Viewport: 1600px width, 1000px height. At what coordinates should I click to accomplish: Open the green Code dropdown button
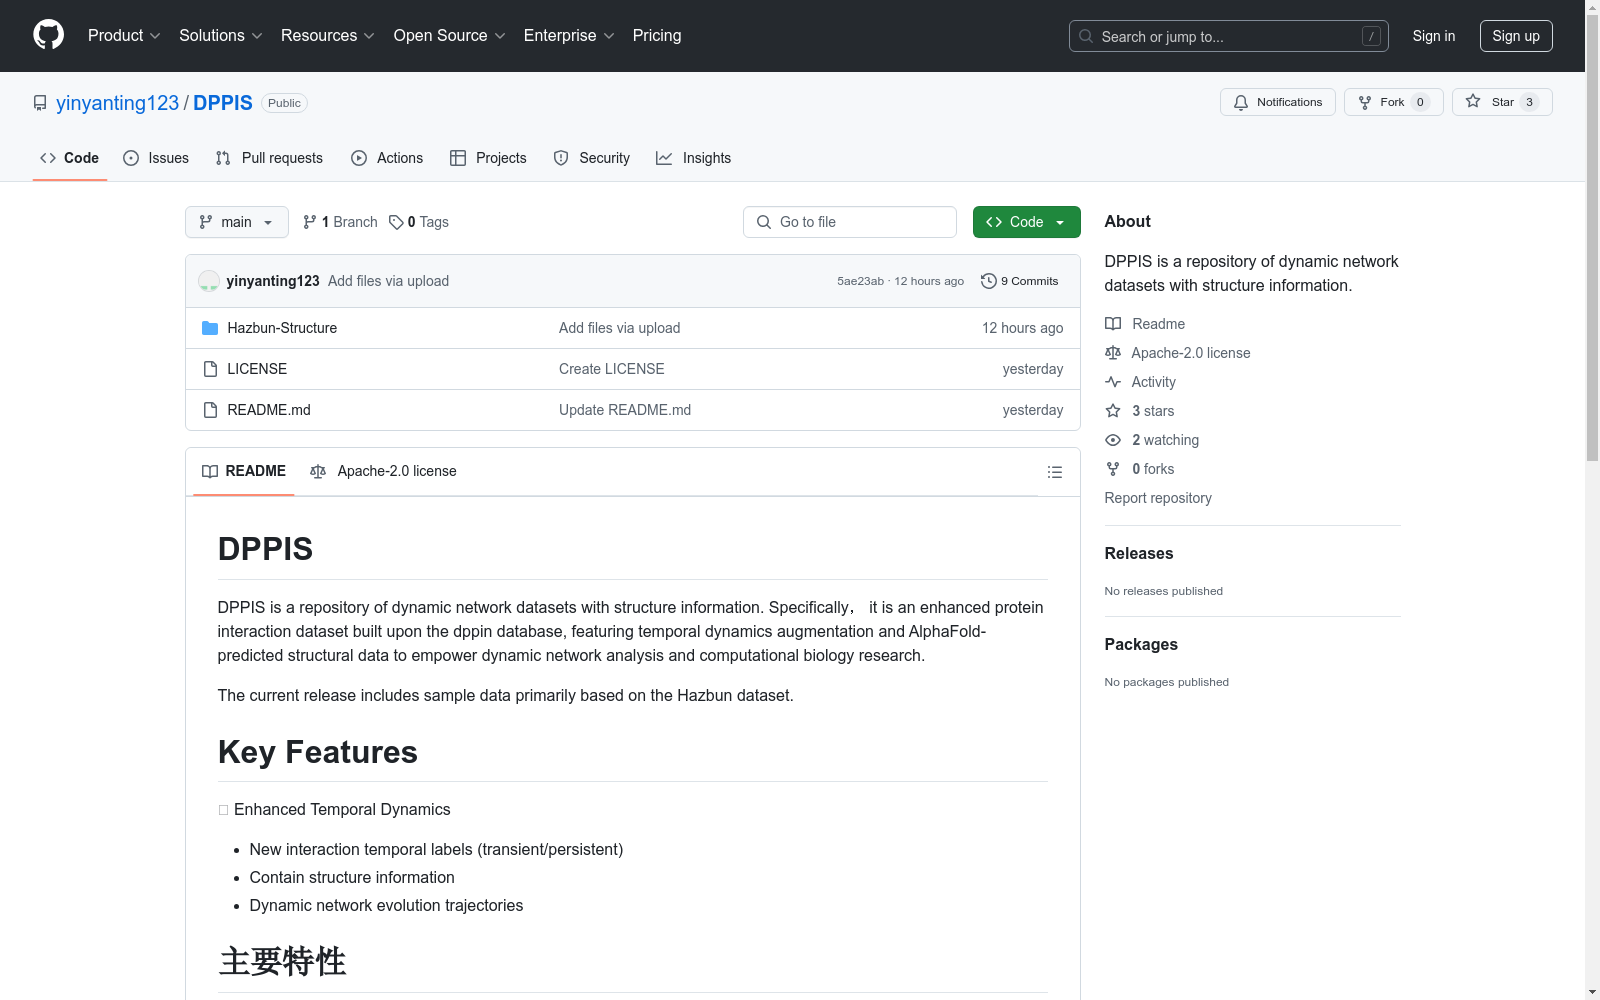[1026, 222]
